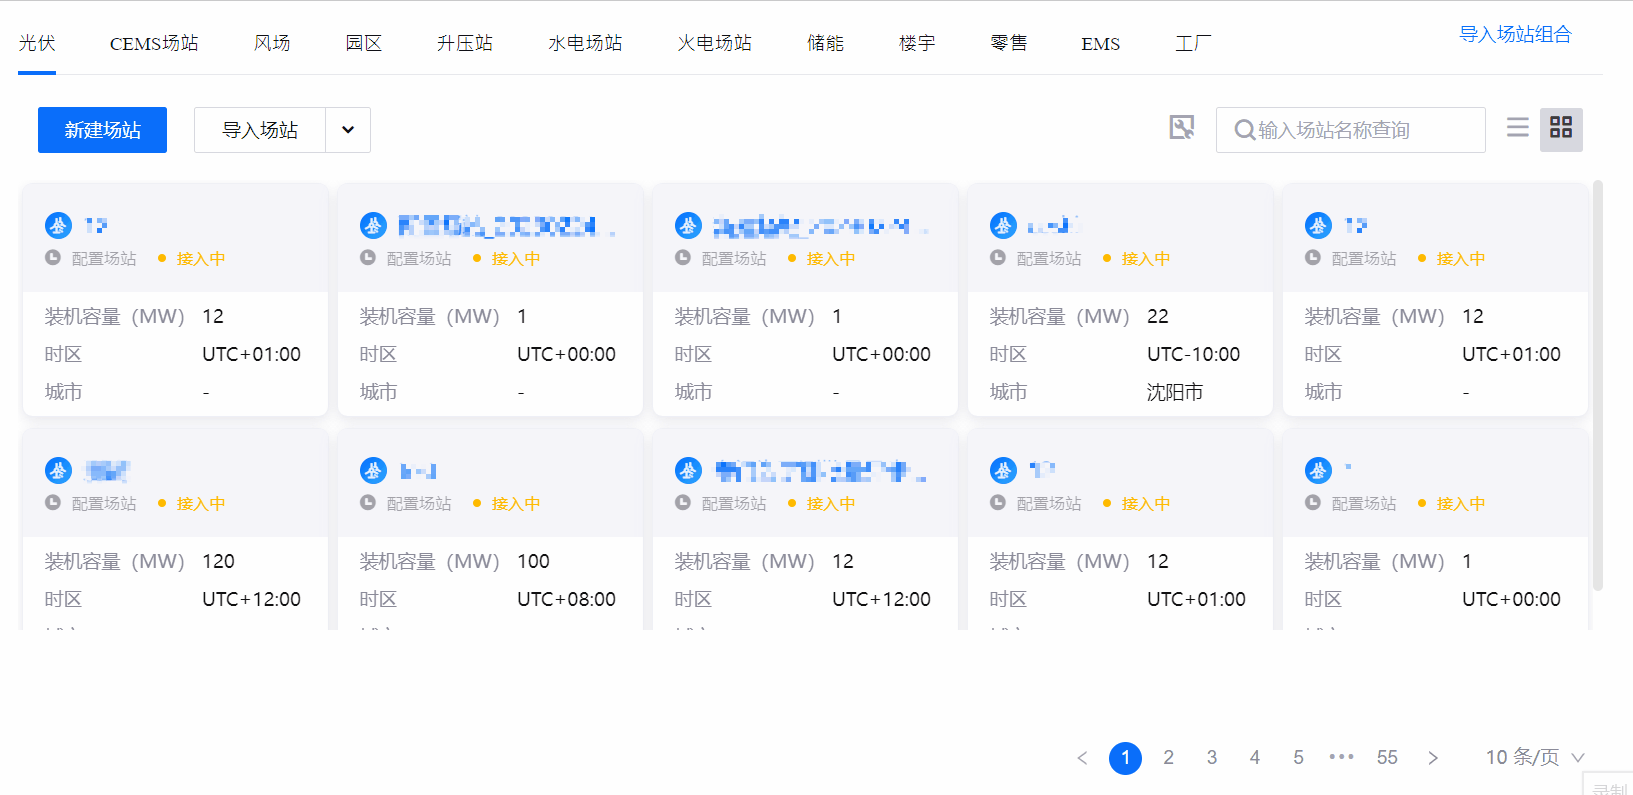The height and width of the screenshot is (795, 1633).
Task: Click clock icon on 22 MW card
Action: [997, 258]
